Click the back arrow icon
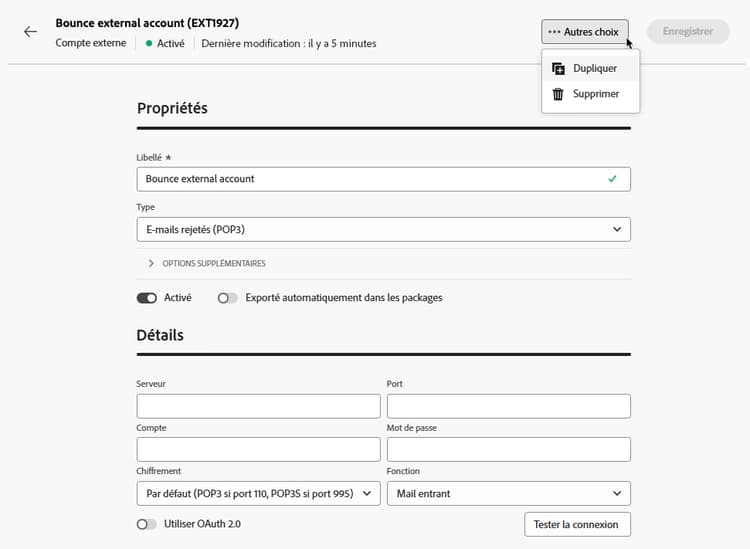Image resolution: width=750 pixels, height=549 pixels. (x=30, y=32)
